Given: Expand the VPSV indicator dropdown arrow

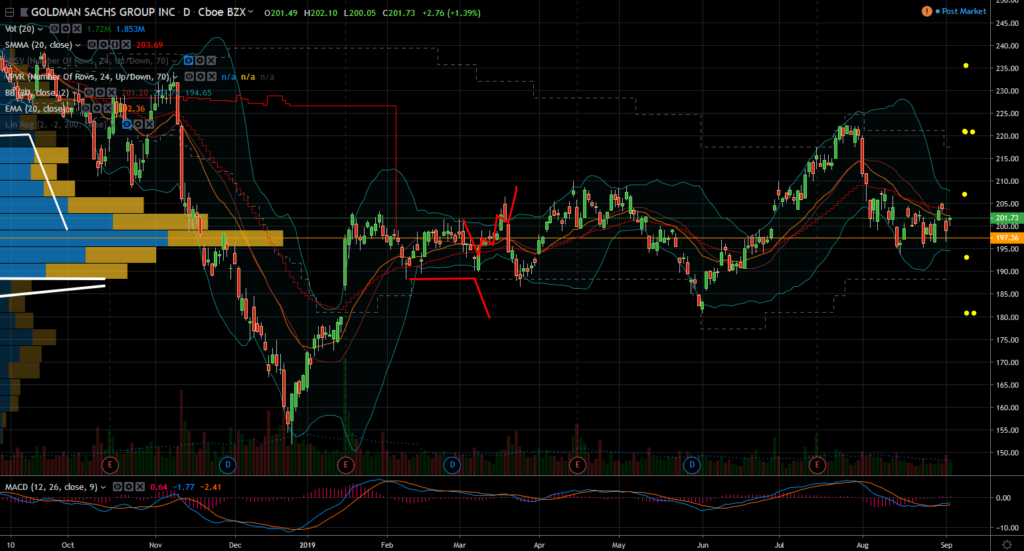Looking at the screenshot, I should pos(174,61).
